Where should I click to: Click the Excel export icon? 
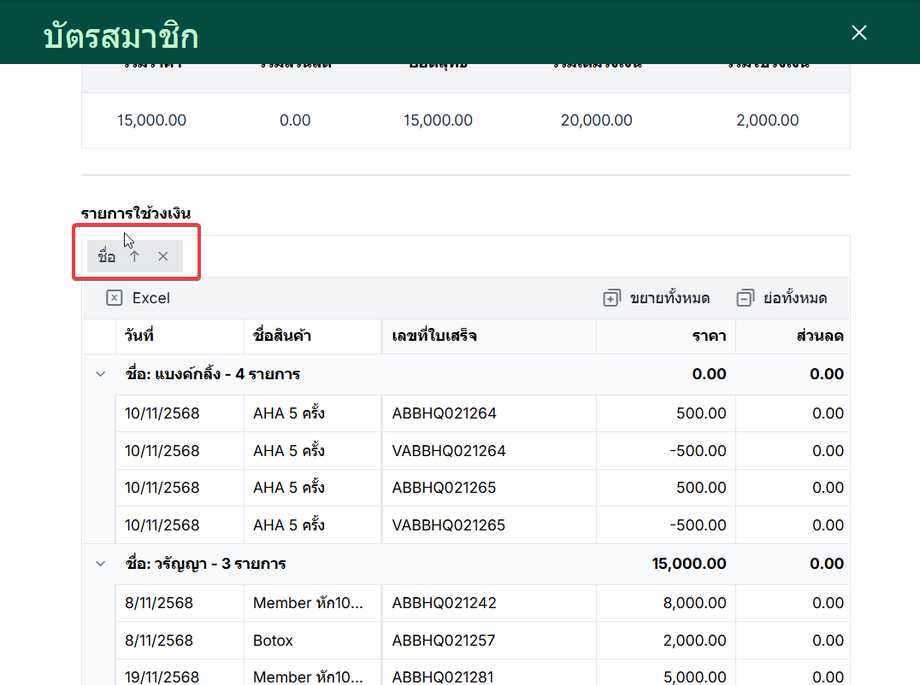coord(114,298)
